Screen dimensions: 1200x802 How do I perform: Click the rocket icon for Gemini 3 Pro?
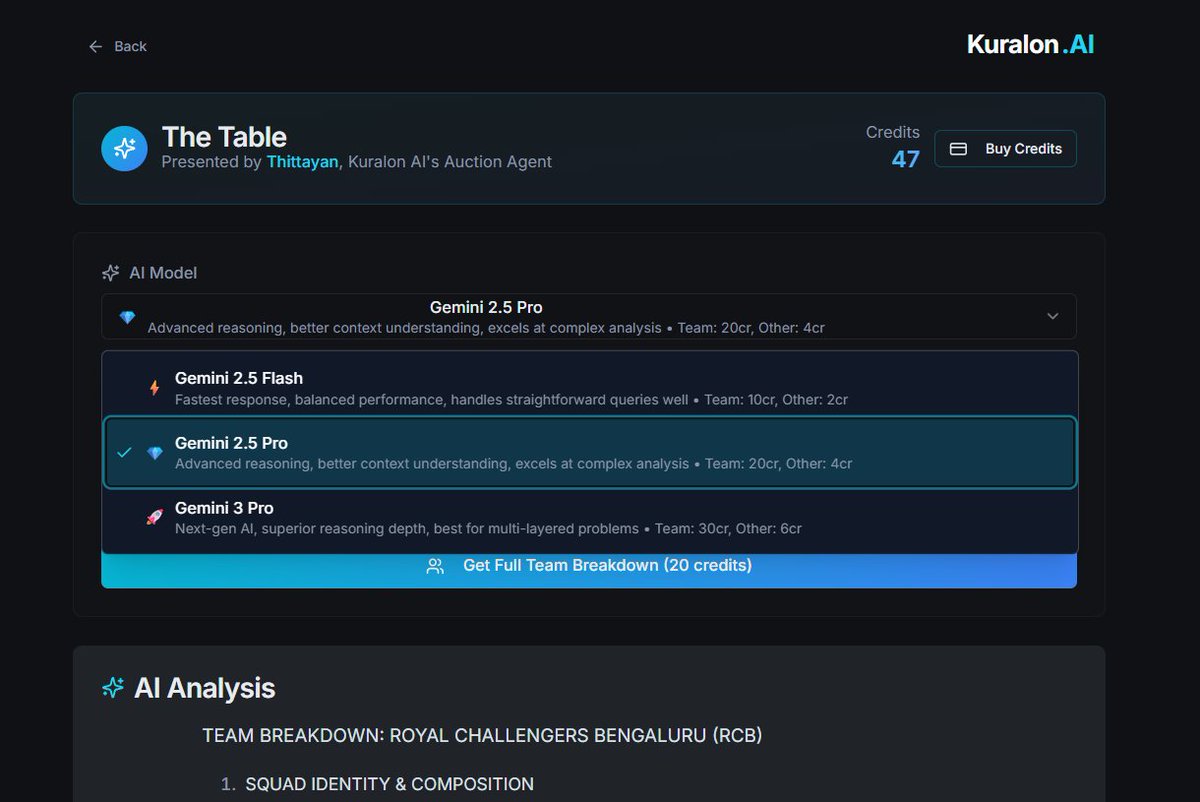154,518
